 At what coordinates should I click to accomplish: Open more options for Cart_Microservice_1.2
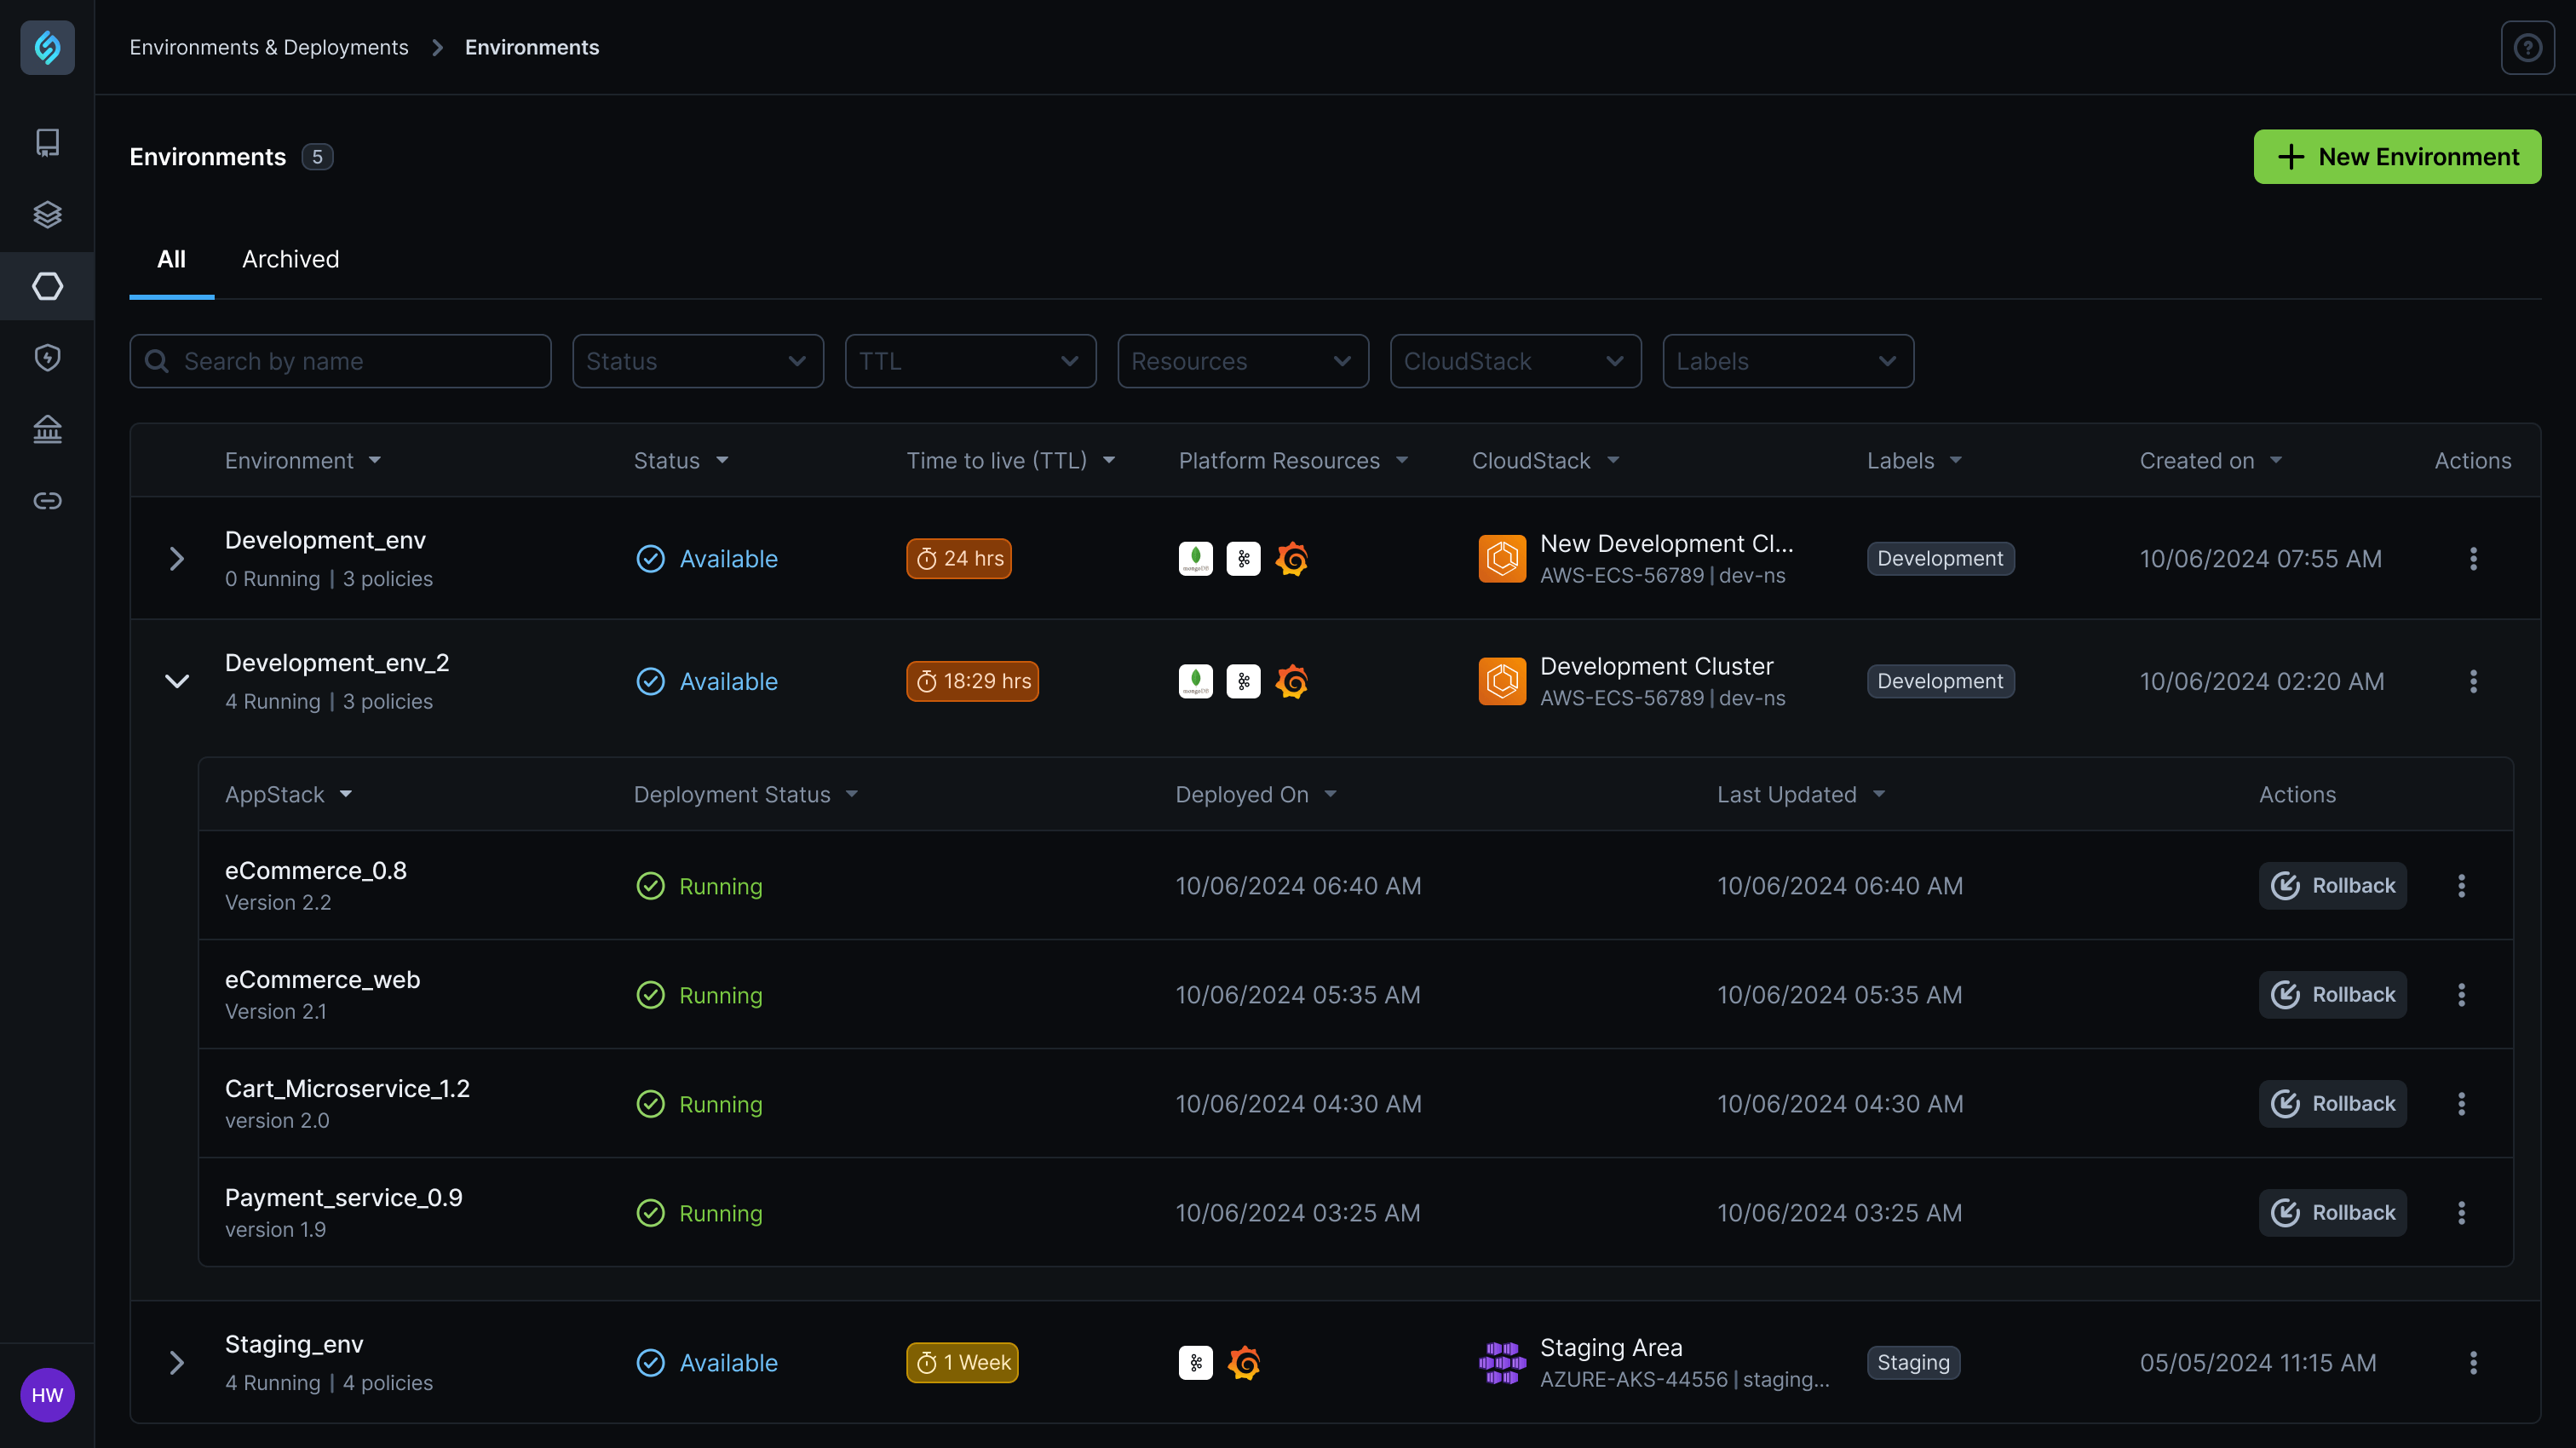click(x=2461, y=1104)
